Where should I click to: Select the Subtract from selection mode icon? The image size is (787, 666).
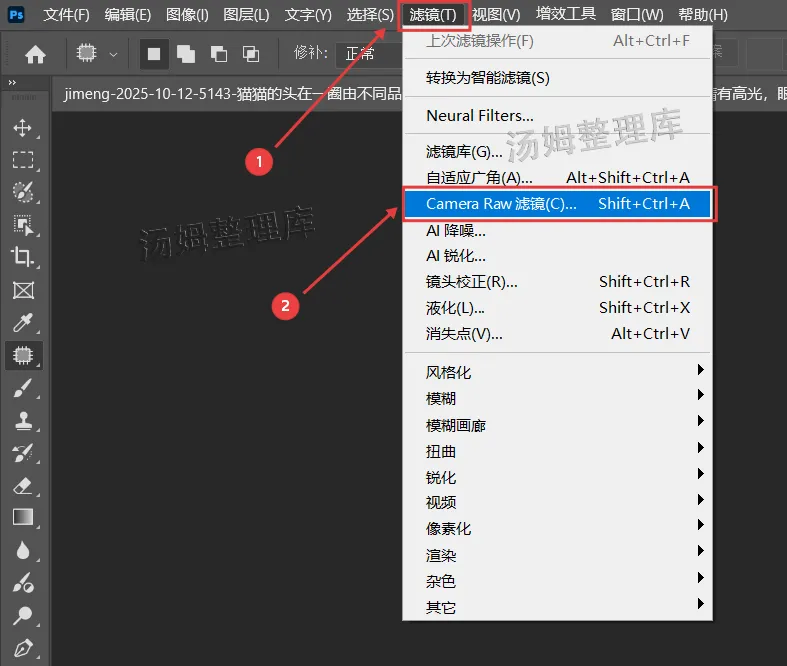(x=218, y=54)
